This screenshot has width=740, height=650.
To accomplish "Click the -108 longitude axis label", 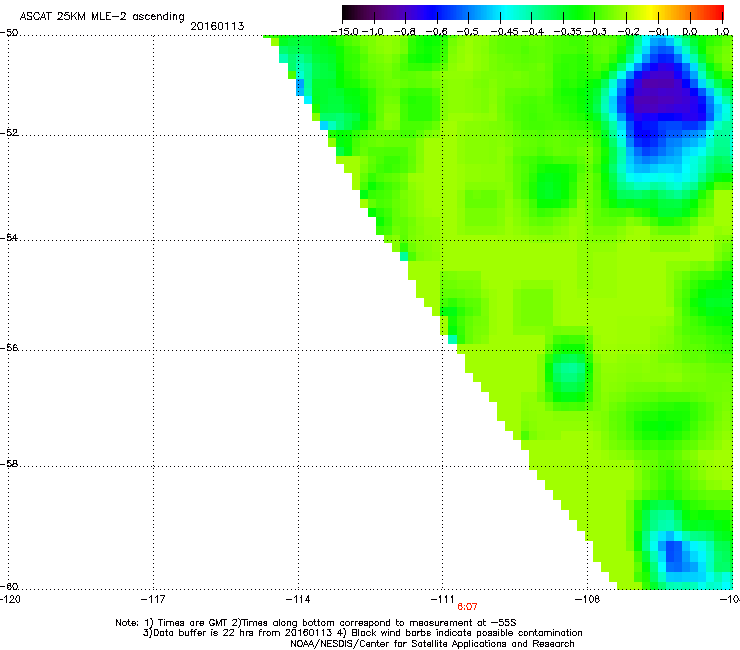I will (x=587, y=599).
